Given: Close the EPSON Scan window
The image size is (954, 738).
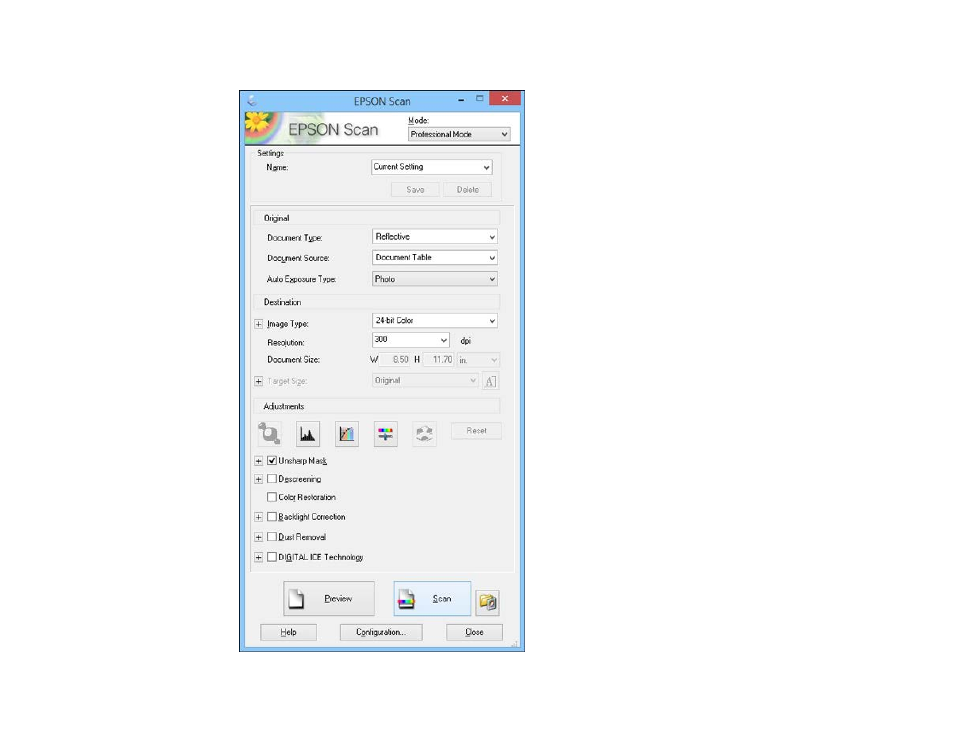Looking at the screenshot, I should [505, 99].
